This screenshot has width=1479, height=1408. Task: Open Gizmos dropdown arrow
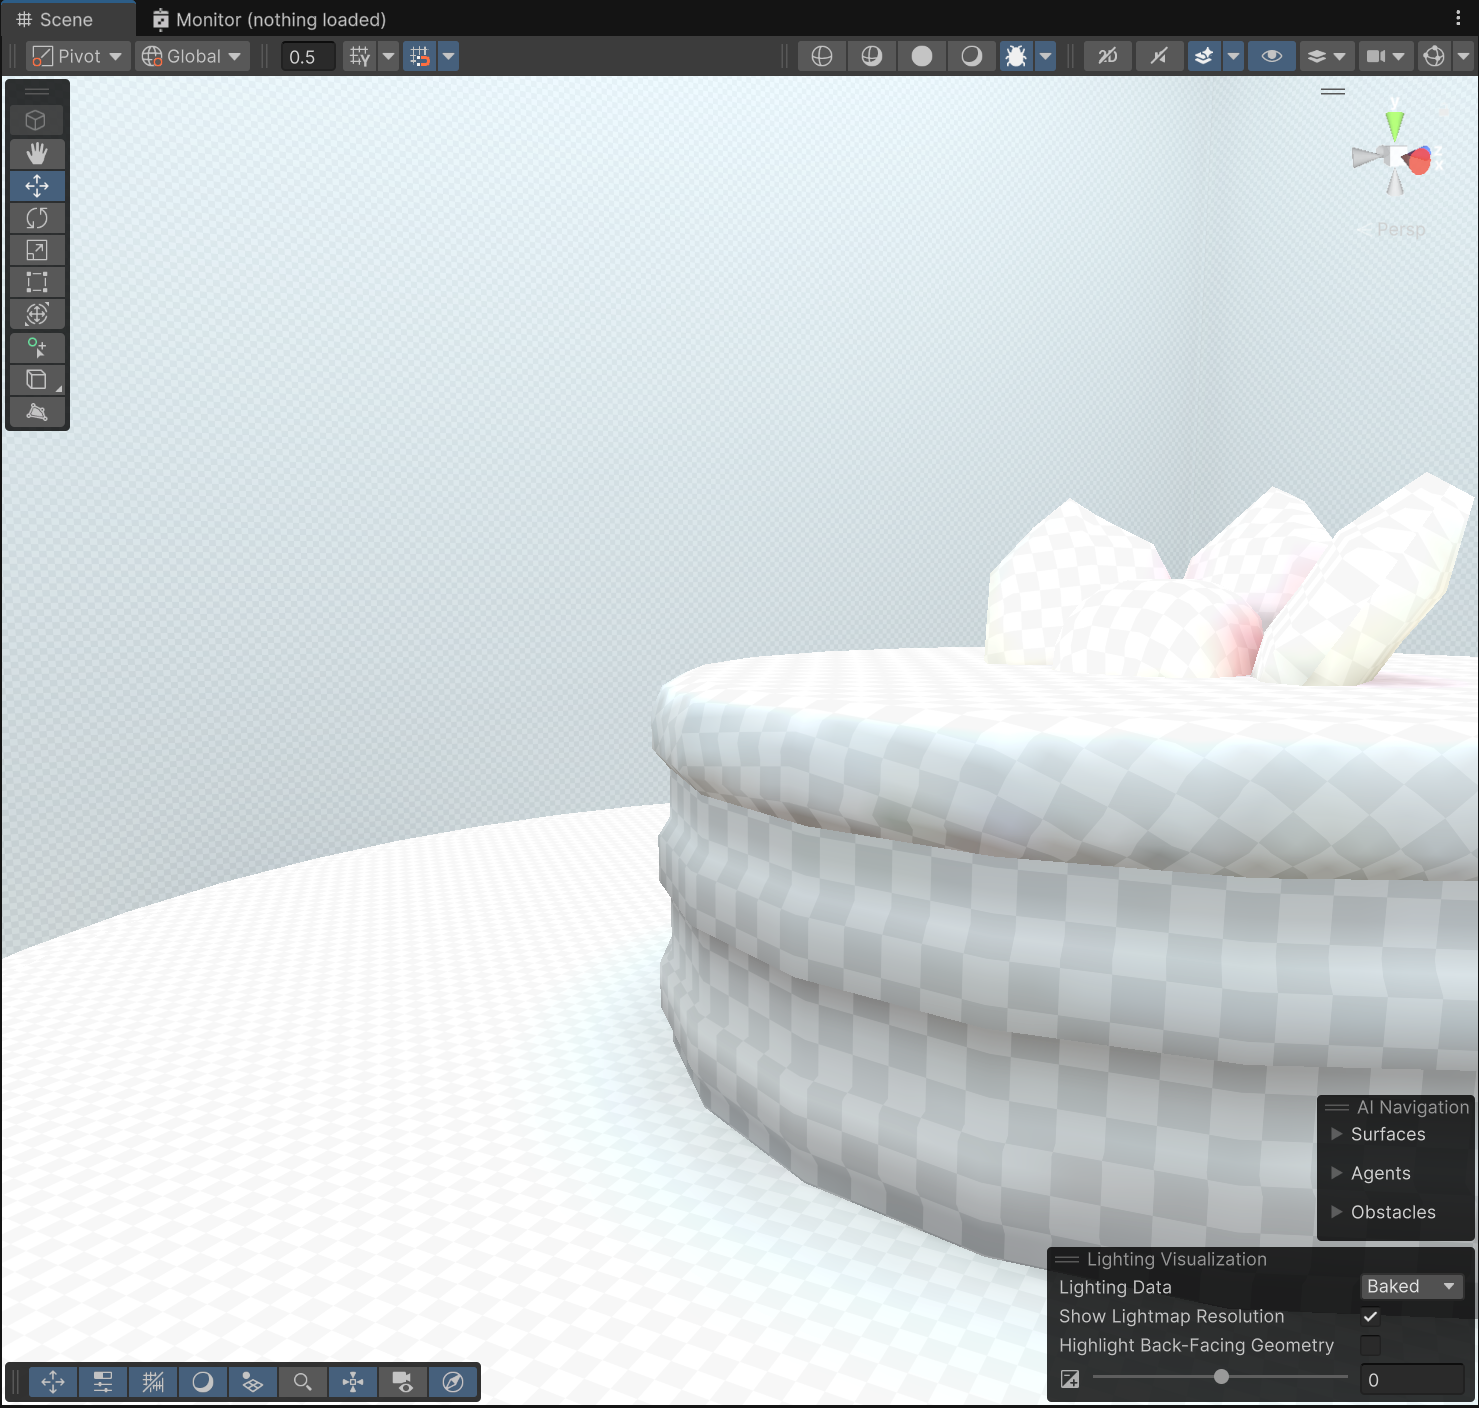click(x=1464, y=56)
